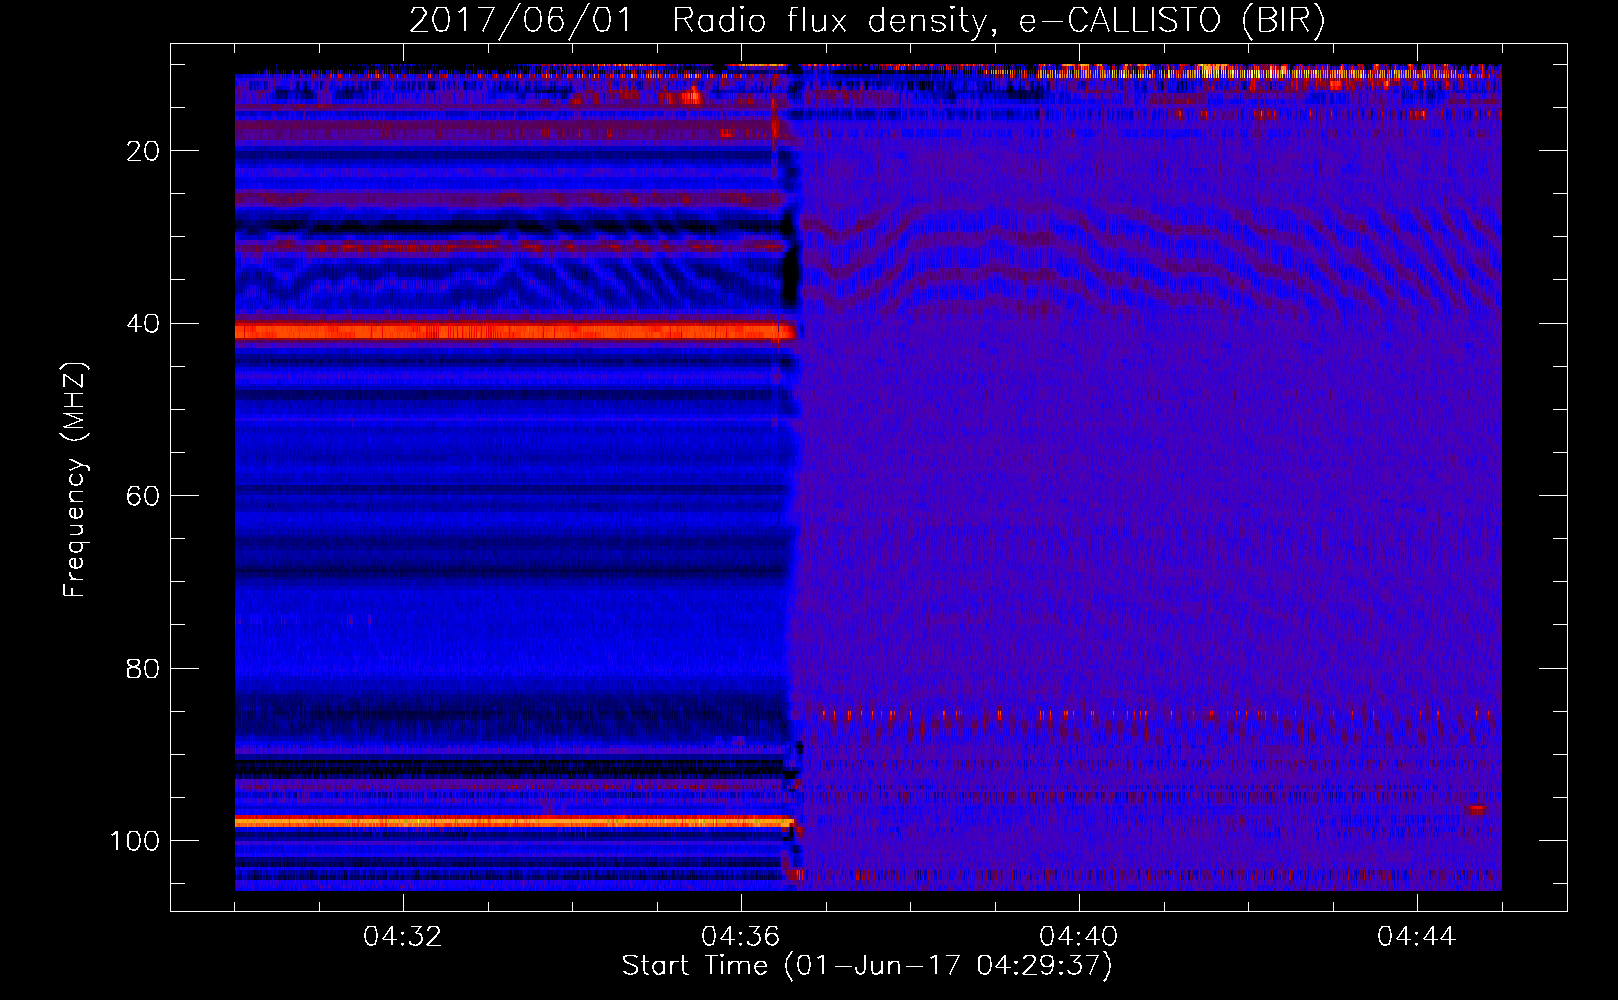The height and width of the screenshot is (1000, 1618).
Task: Click the y-axis tick label '40'
Action: (144, 324)
